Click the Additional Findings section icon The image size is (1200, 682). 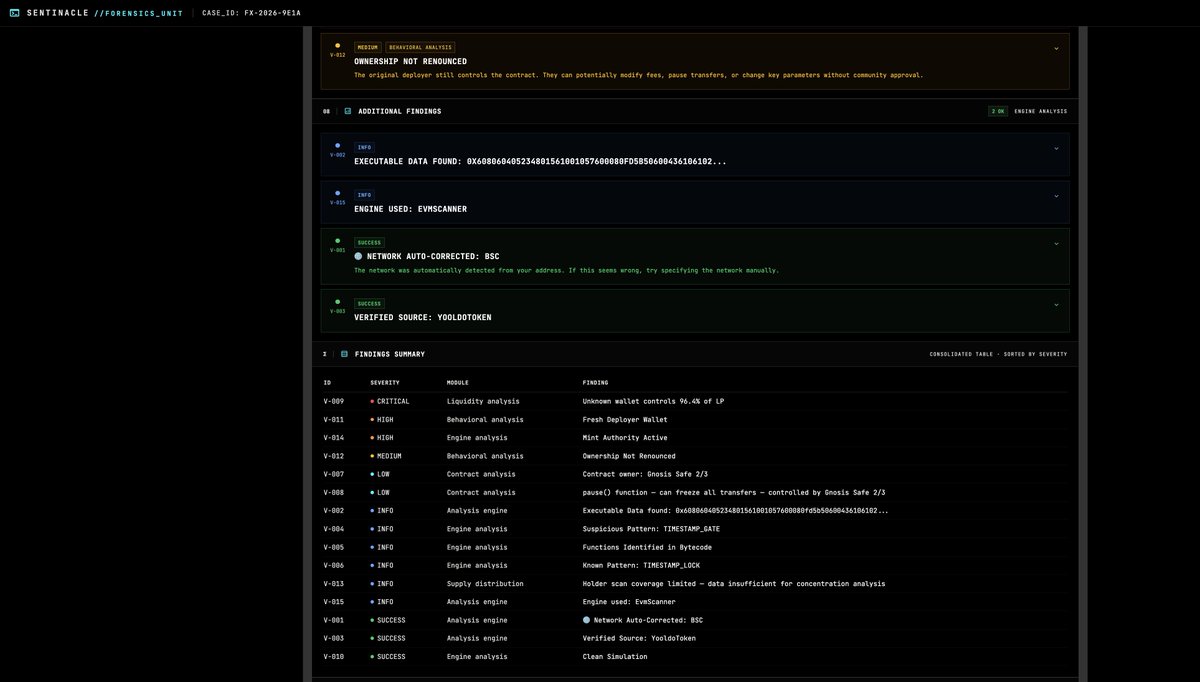coord(348,111)
